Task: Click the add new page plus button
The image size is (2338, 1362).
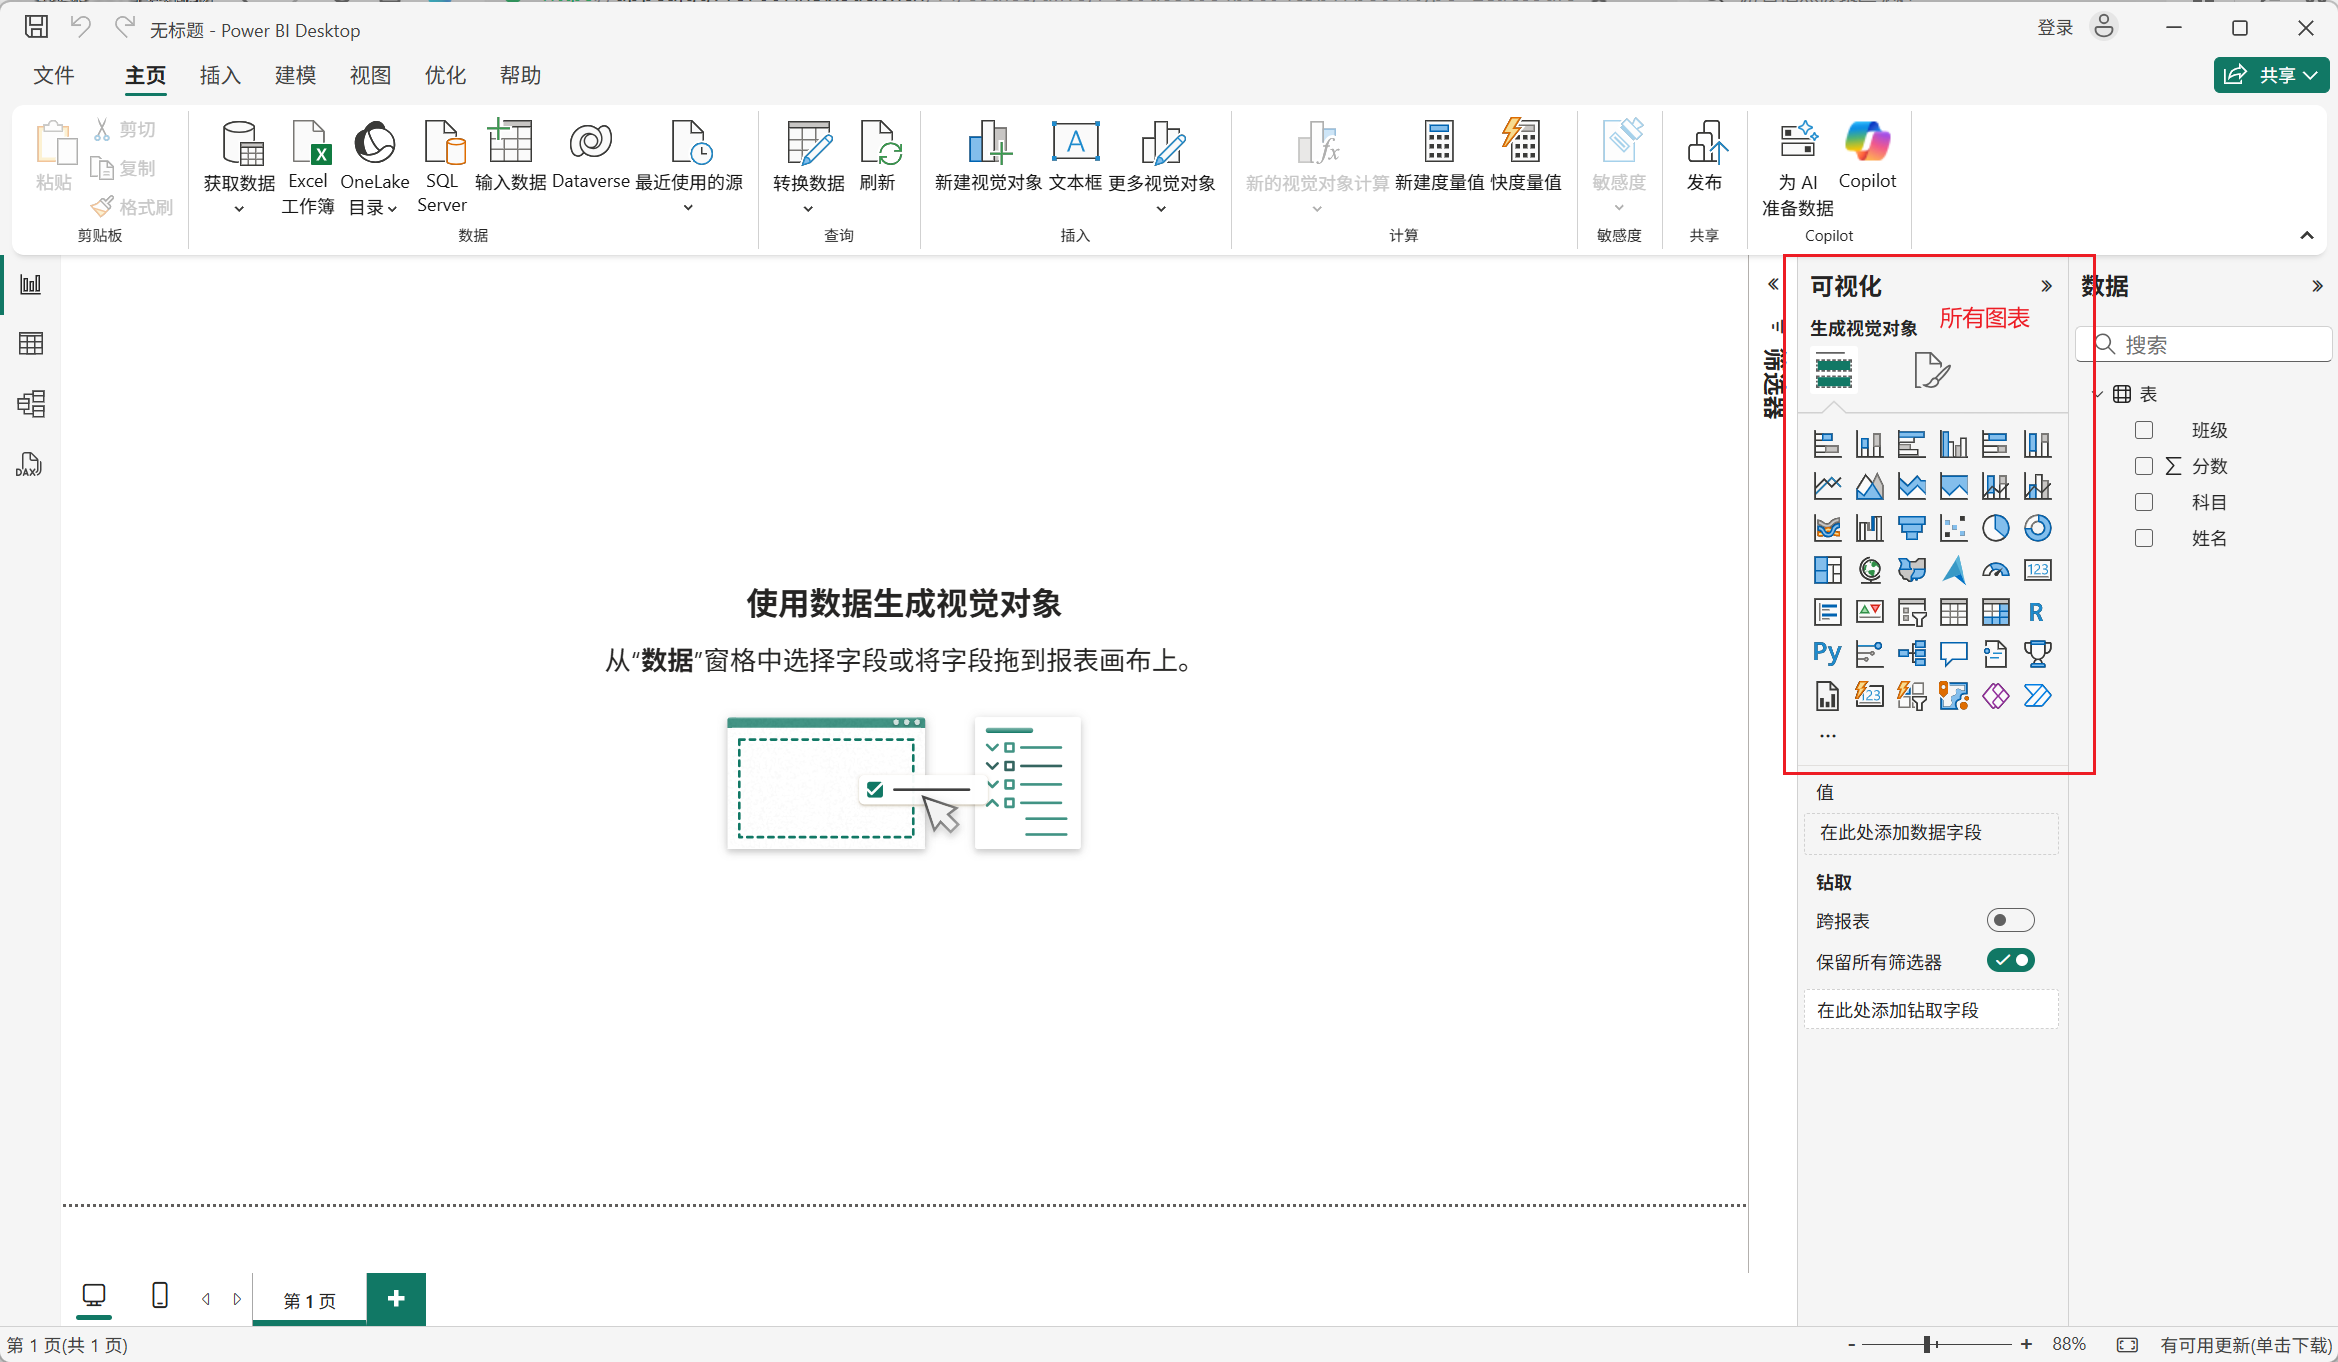Action: (x=396, y=1299)
